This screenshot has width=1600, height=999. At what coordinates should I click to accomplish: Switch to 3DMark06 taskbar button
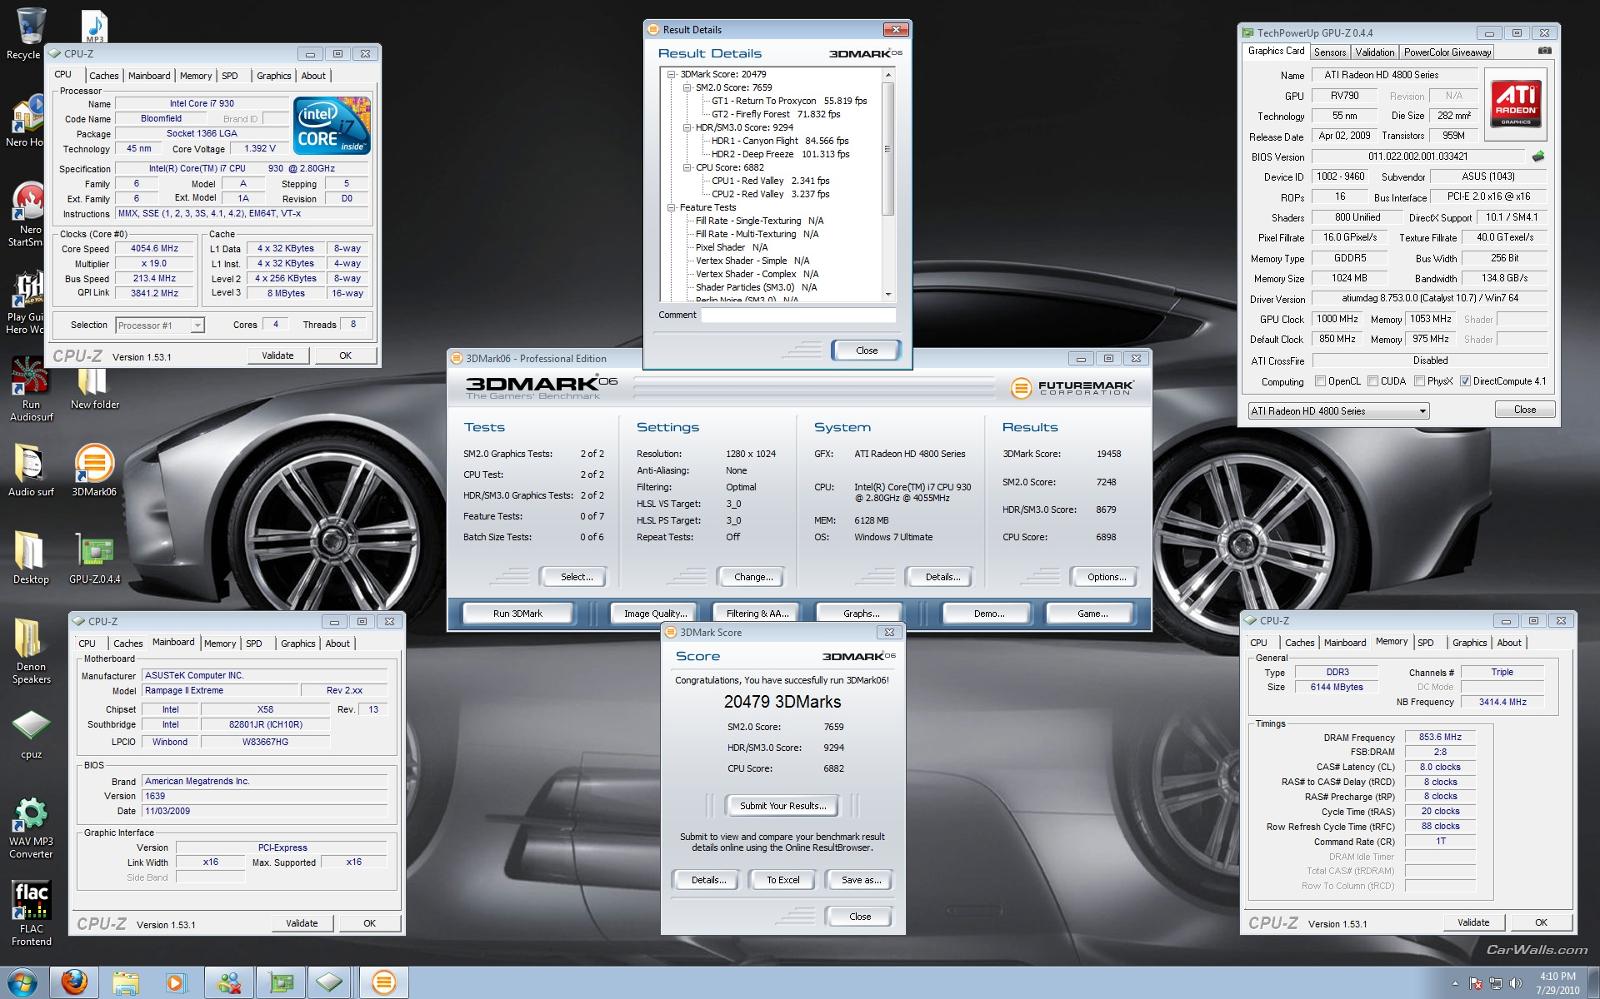tap(384, 982)
